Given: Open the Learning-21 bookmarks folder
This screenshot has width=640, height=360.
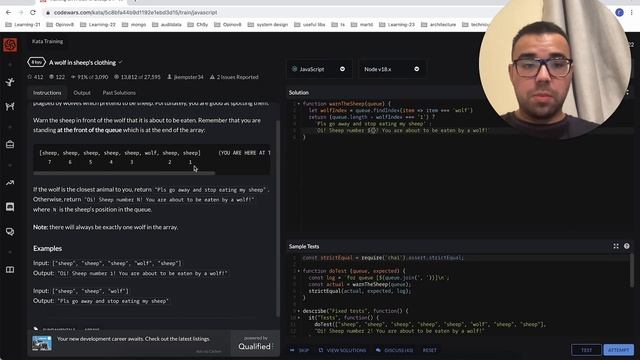Looking at the screenshot, I should (23, 24).
